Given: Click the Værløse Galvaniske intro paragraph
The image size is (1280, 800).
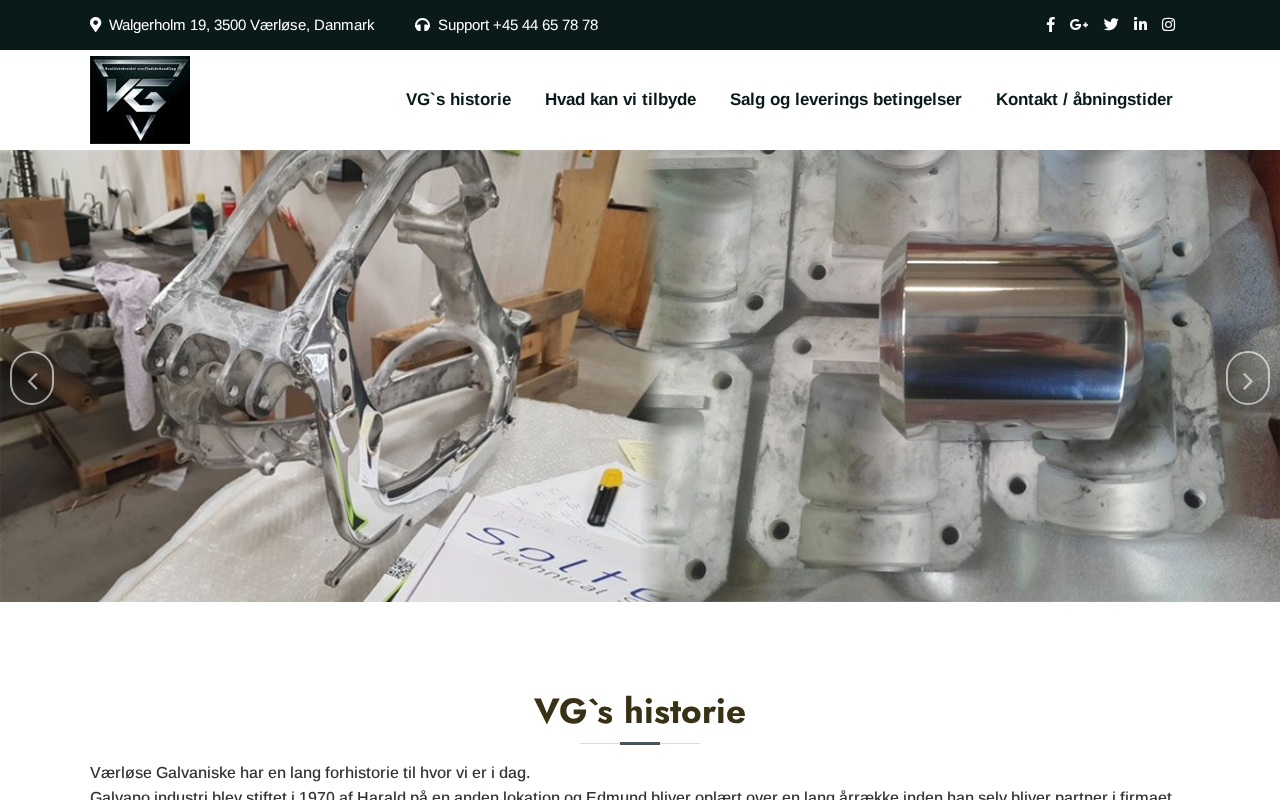Looking at the screenshot, I should [x=310, y=773].
